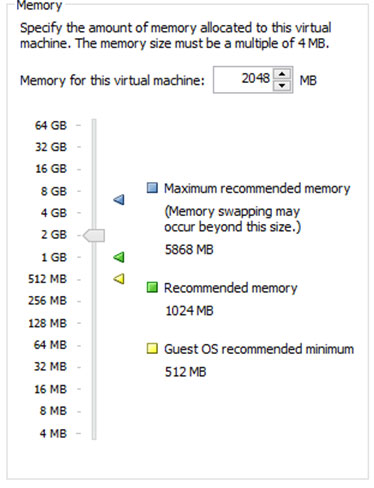
Task: Click the green recommended memory triangle marker
Action: coord(119,257)
